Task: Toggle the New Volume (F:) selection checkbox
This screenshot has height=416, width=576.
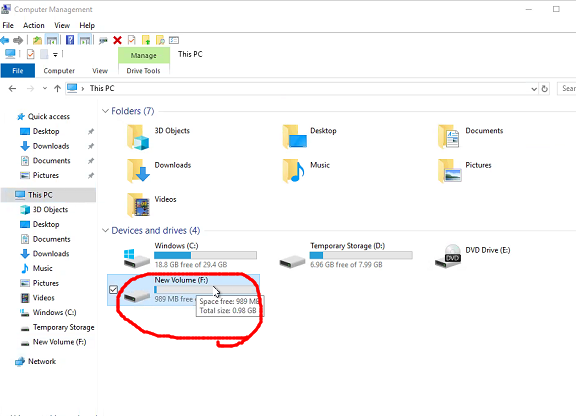Action: click(114, 290)
